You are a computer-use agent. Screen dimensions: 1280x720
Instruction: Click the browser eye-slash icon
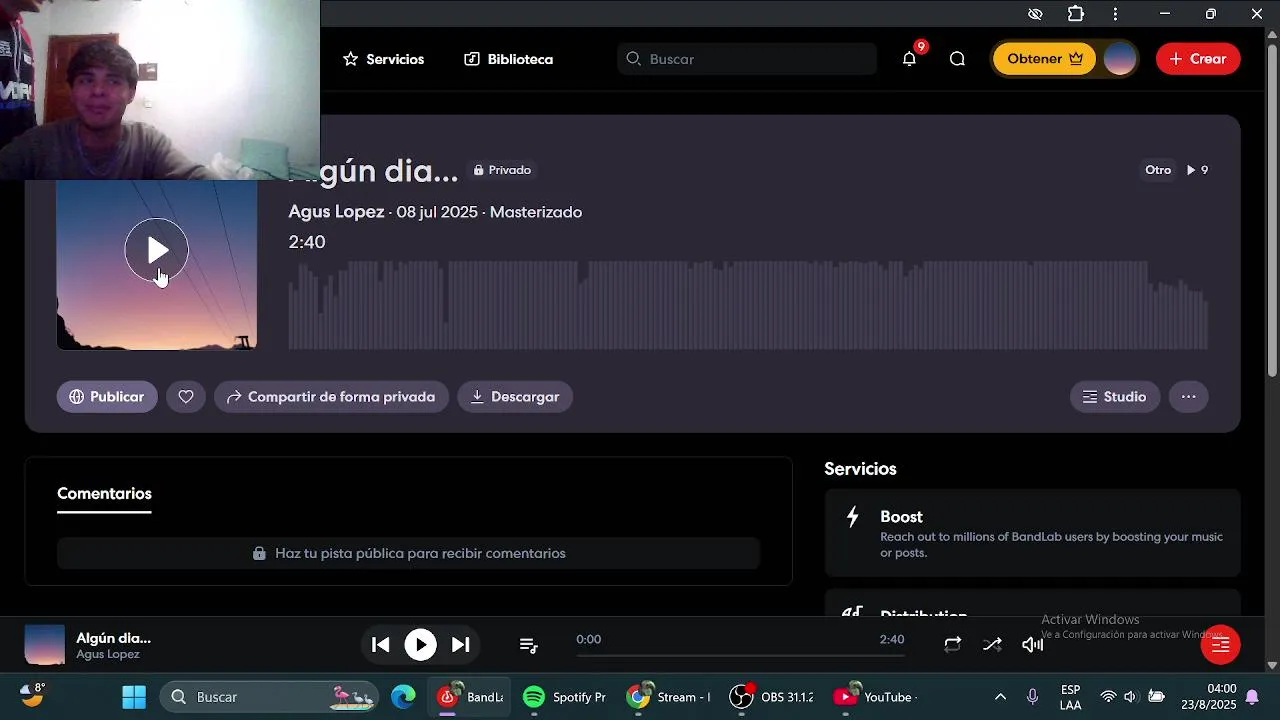click(1035, 14)
